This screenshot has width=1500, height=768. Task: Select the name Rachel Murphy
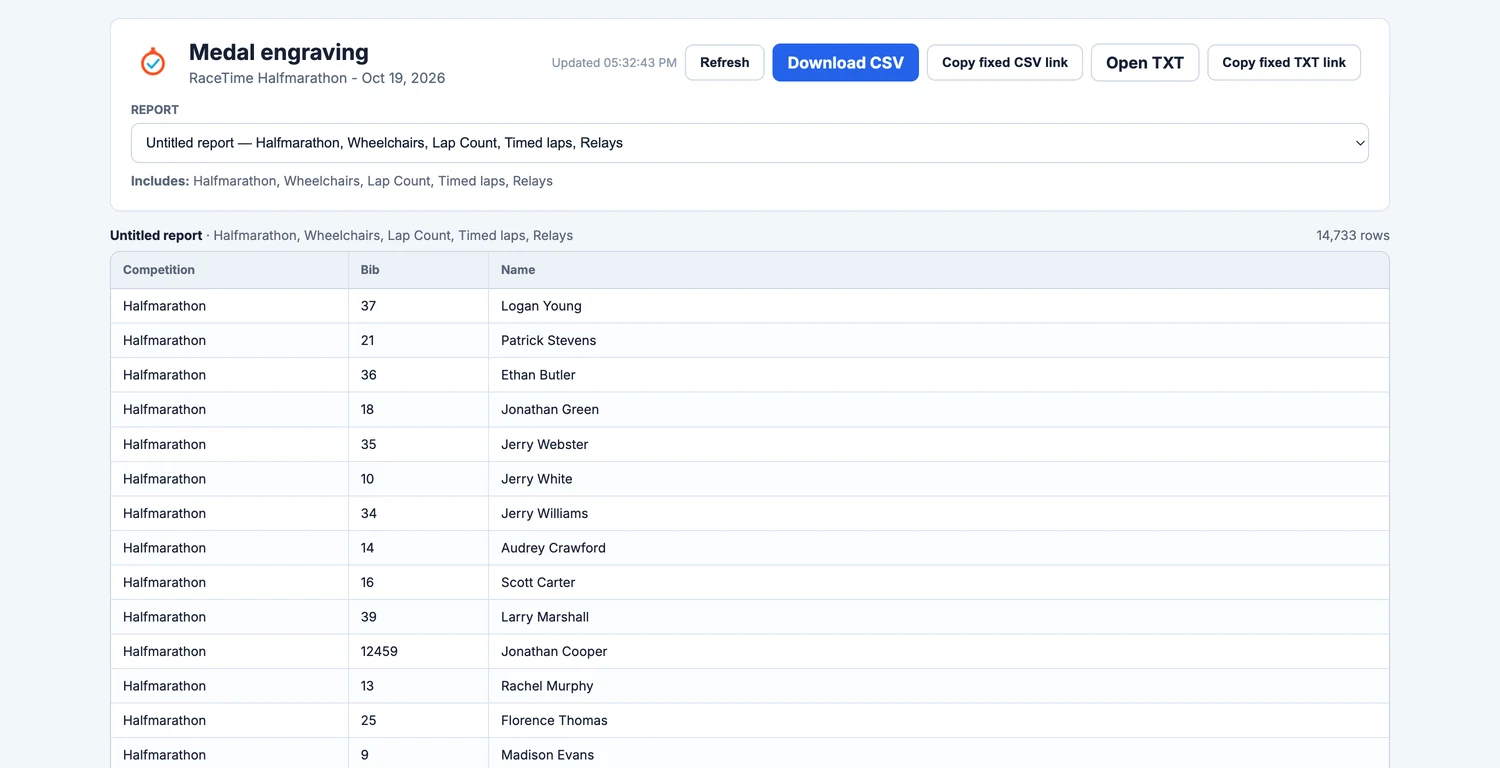click(x=547, y=686)
